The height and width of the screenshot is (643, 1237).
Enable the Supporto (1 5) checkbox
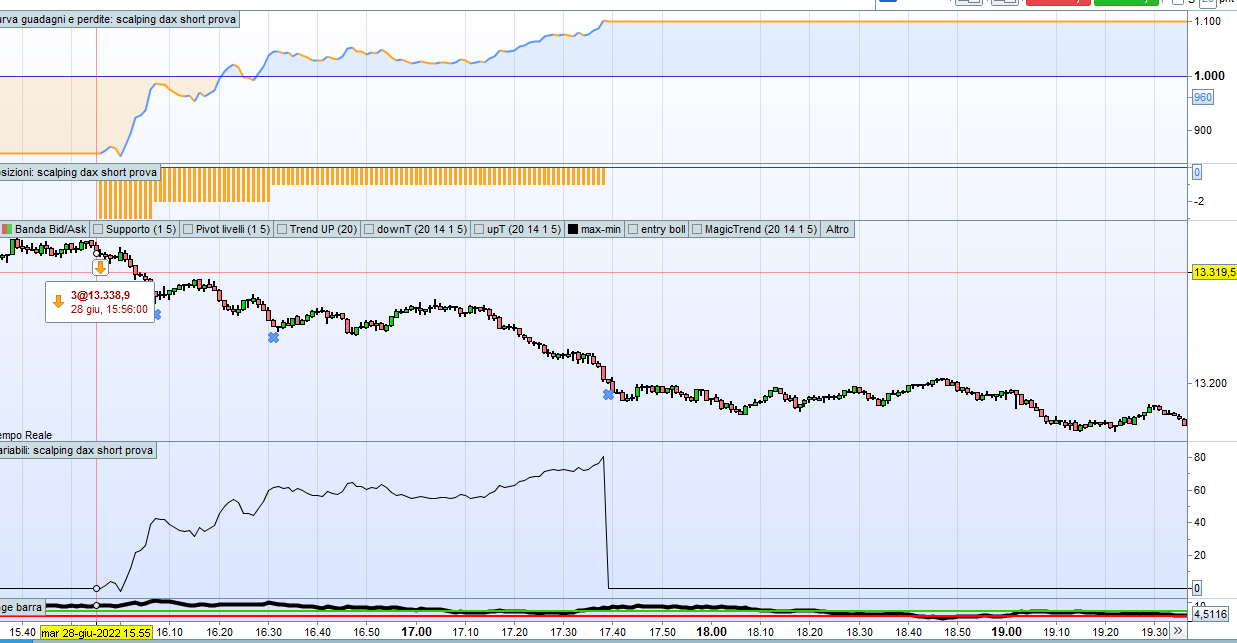pos(98,230)
